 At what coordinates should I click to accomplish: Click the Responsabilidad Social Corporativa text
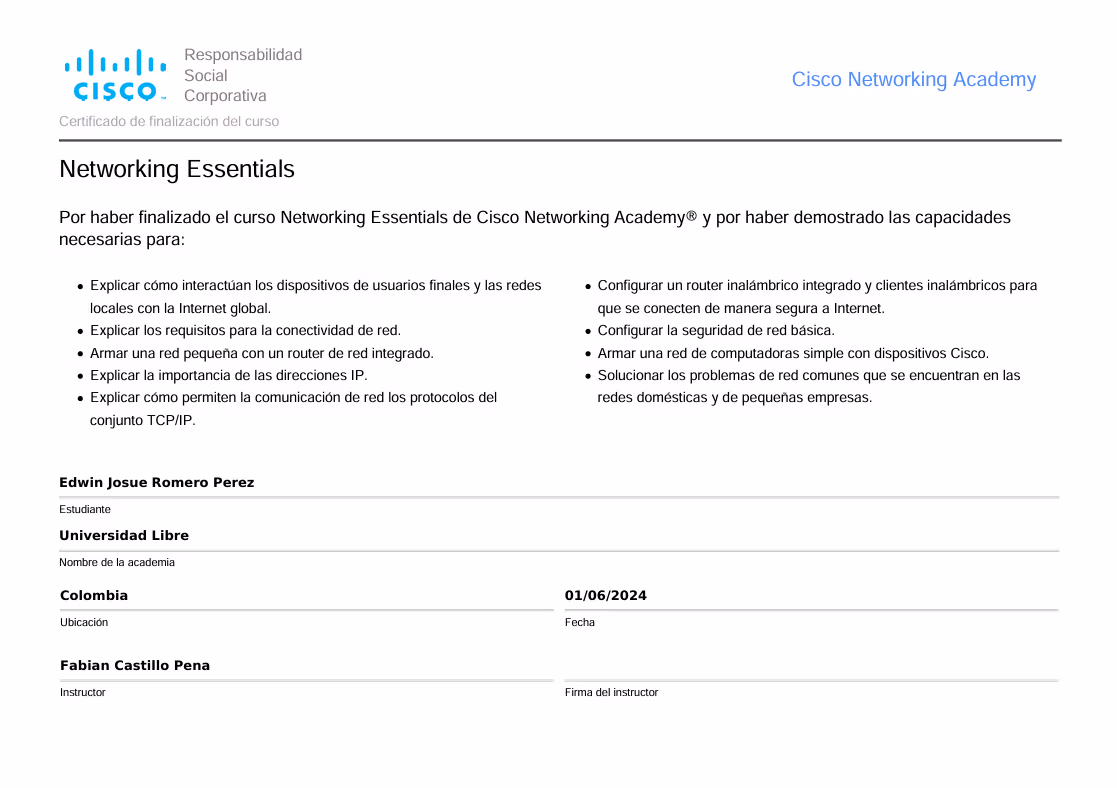pyautogui.click(x=242, y=75)
